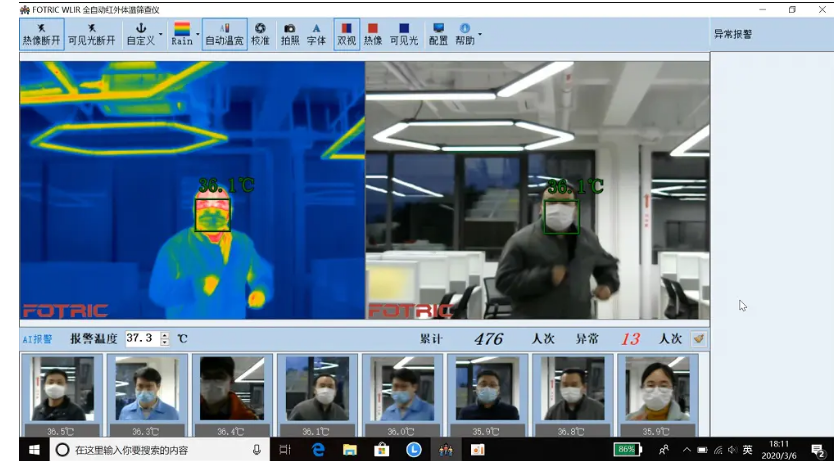Image resolution: width=834 pixels, height=461 pixels.
Task: Open Microsoft Edge from the taskbar
Action: tap(318, 450)
